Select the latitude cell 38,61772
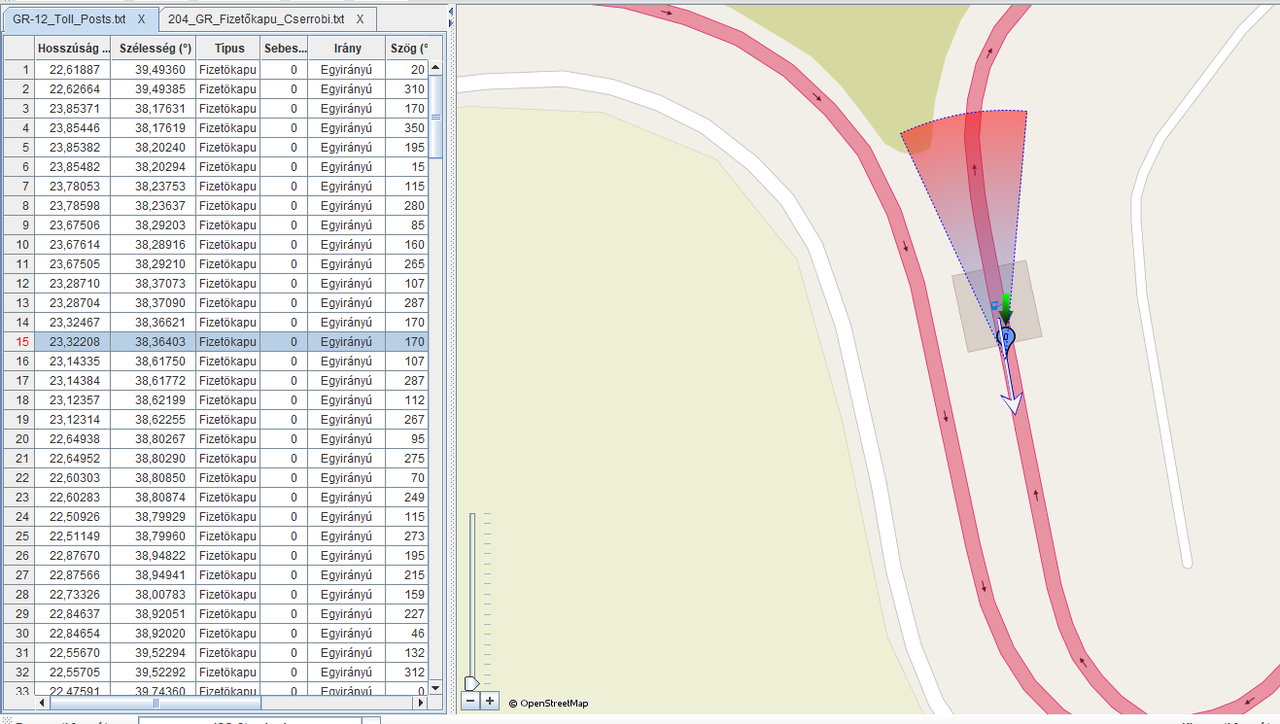Image resolution: width=1280 pixels, height=724 pixels. [152, 381]
